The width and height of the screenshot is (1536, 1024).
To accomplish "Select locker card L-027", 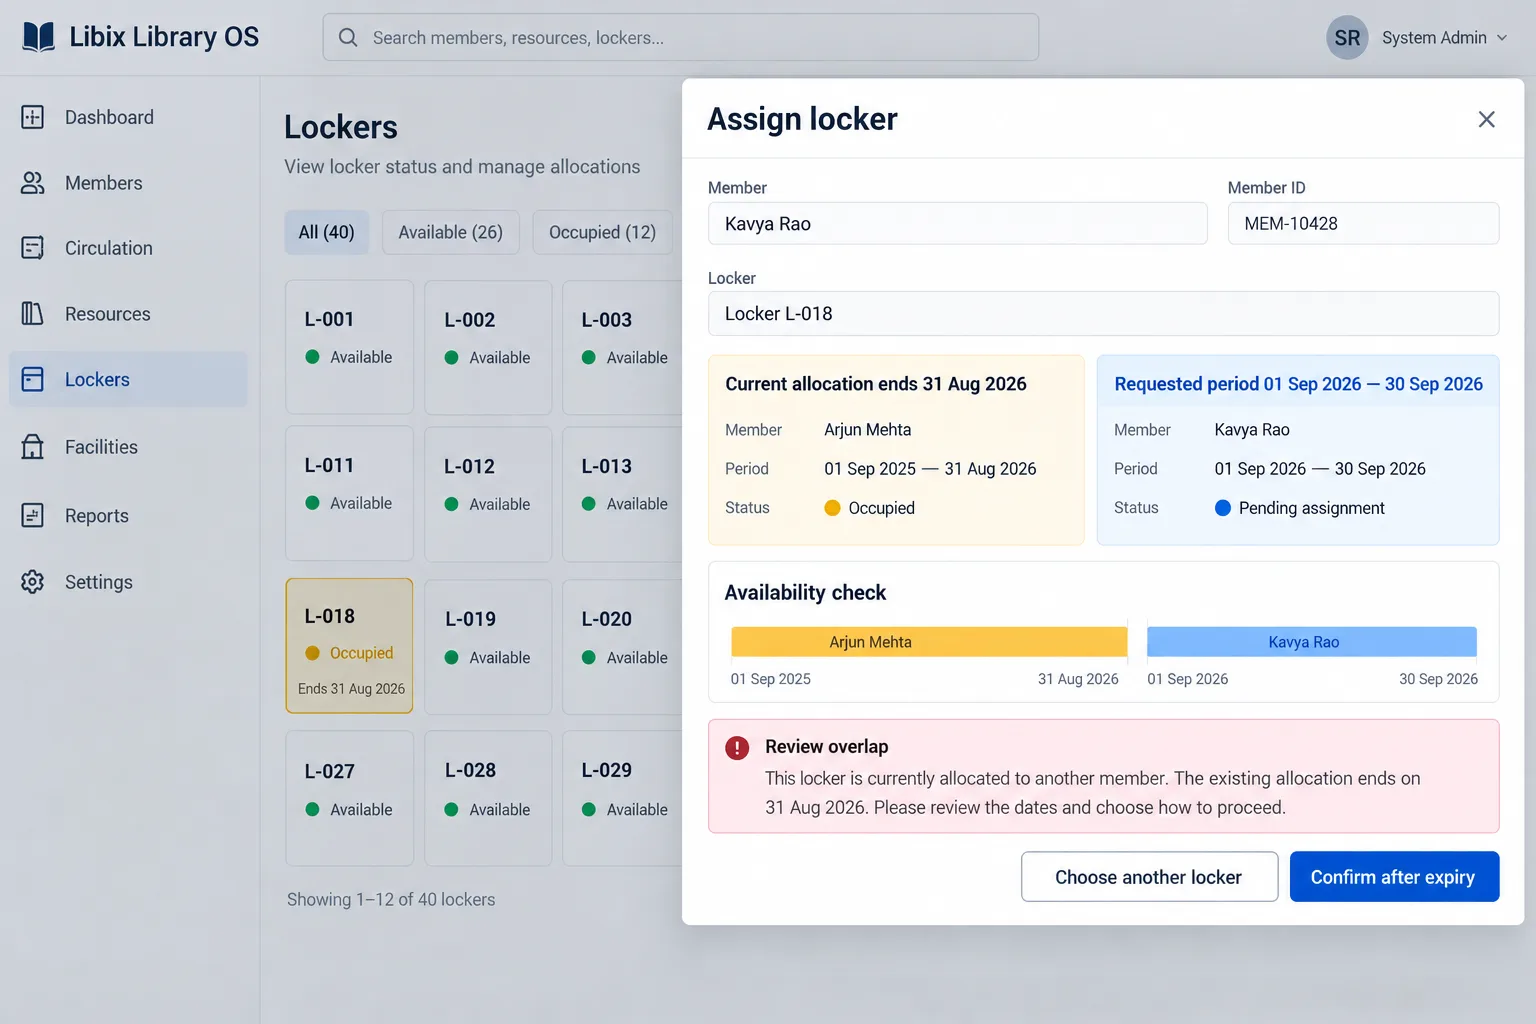I will 349,798.
